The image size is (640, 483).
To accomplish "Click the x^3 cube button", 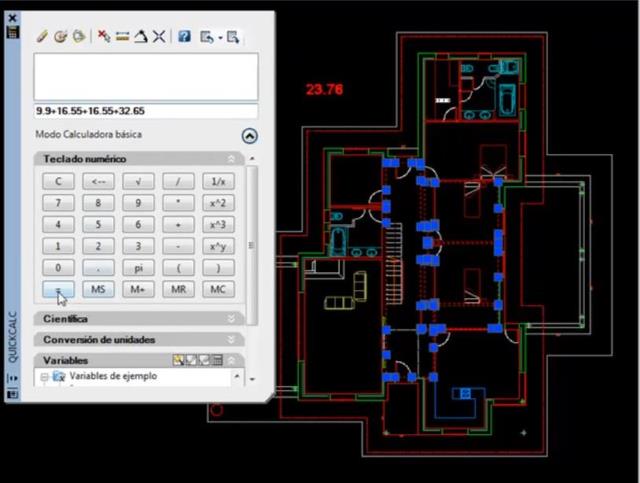I will click(x=218, y=225).
